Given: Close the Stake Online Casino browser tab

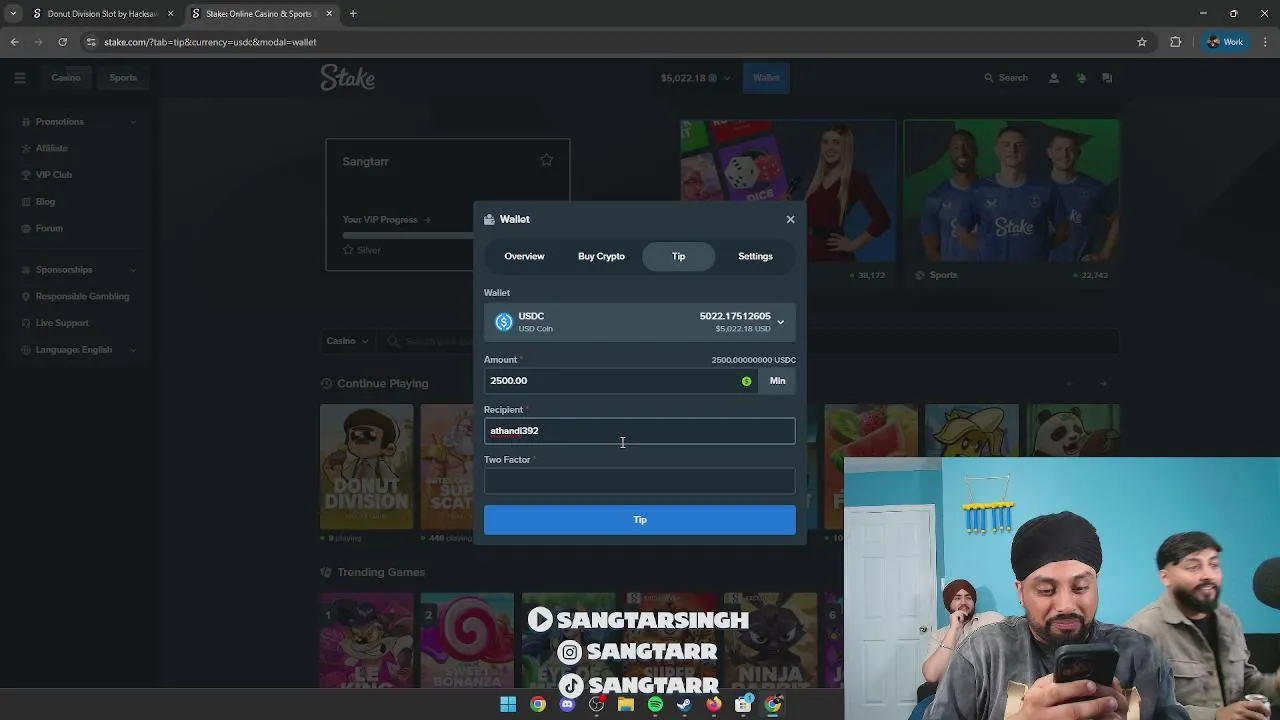Looking at the screenshot, I should 329,14.
